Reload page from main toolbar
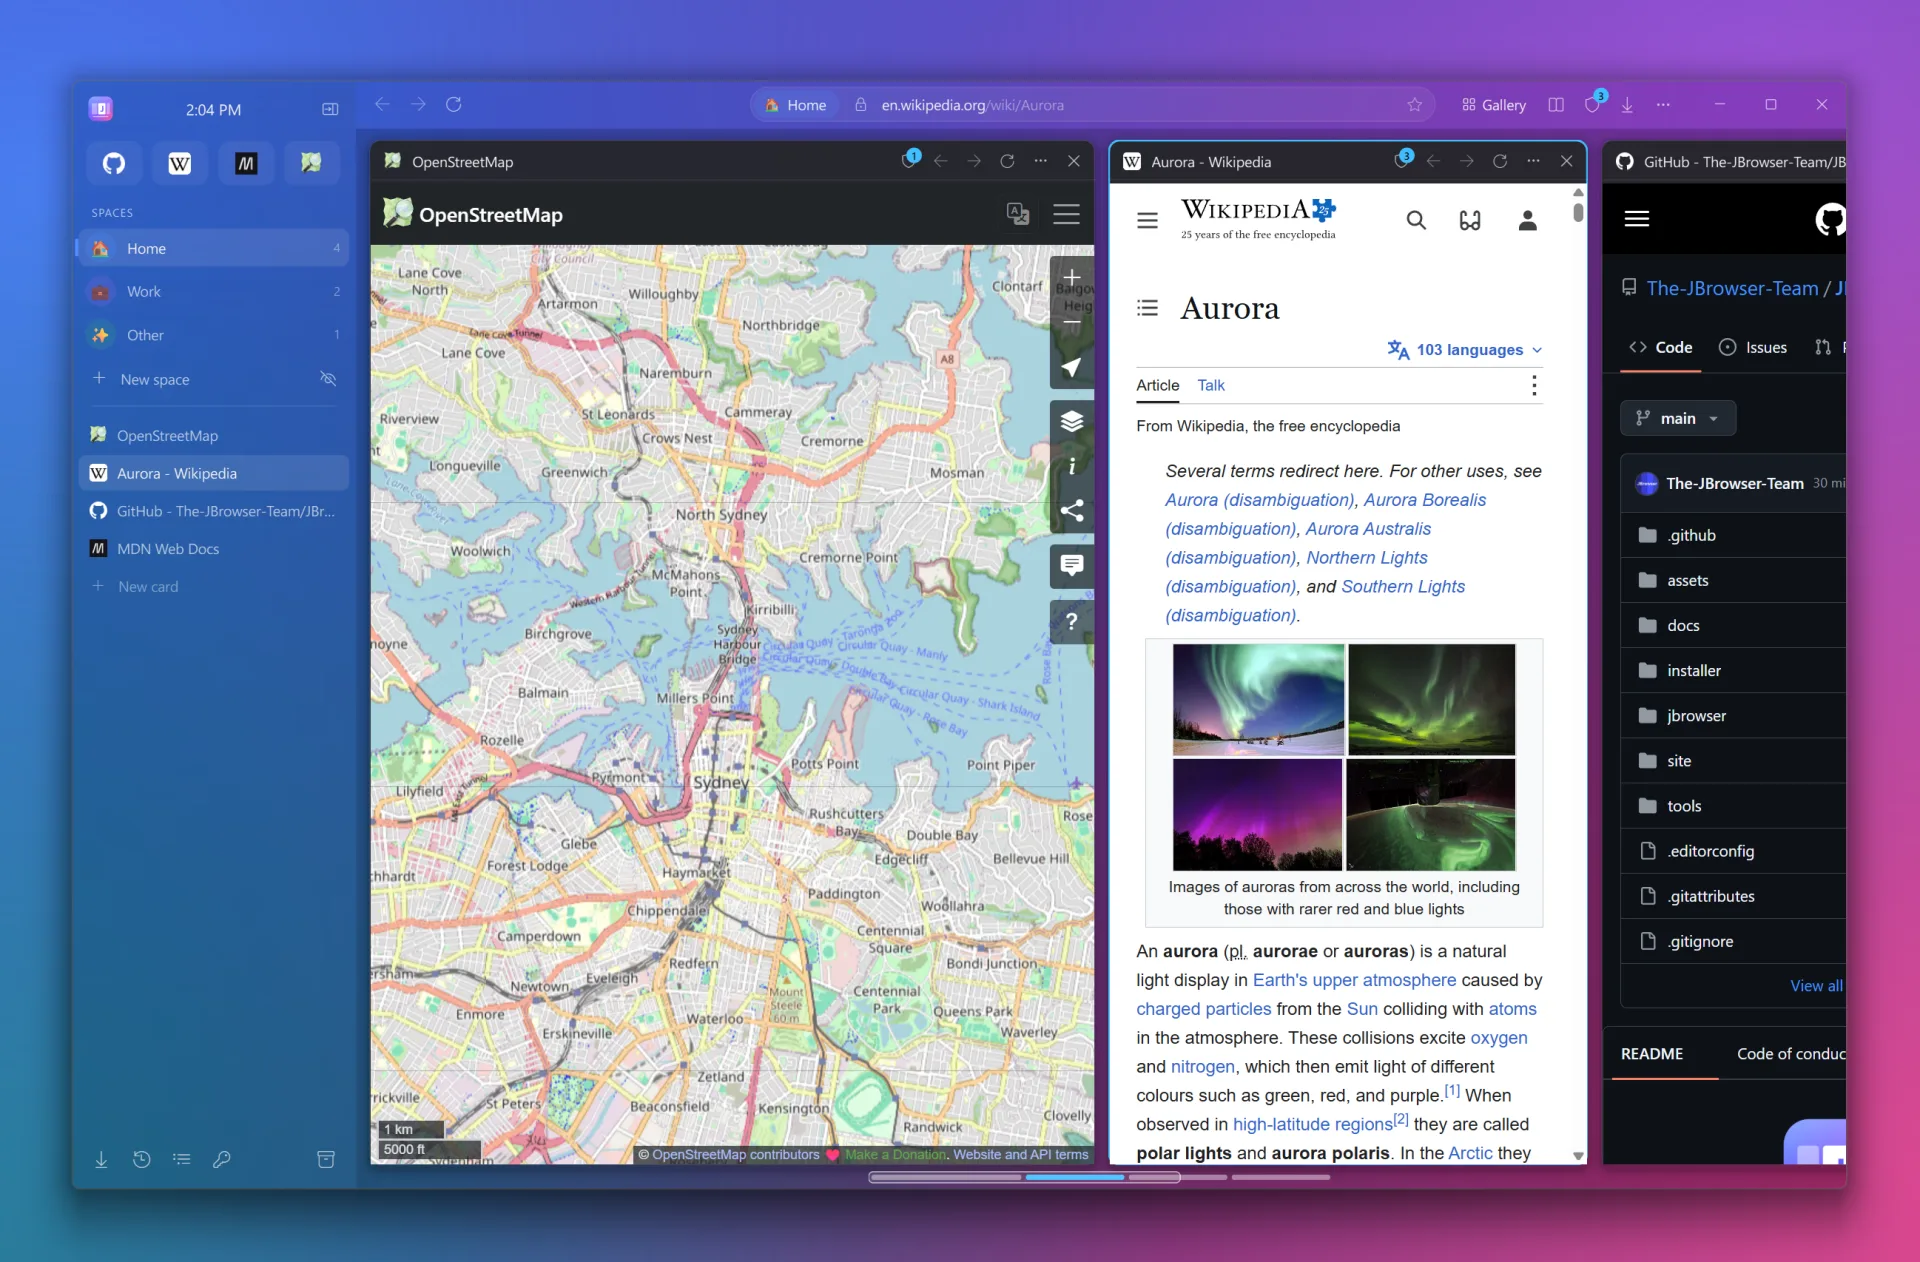The image size is (1920, 1262). click(454, 104)
